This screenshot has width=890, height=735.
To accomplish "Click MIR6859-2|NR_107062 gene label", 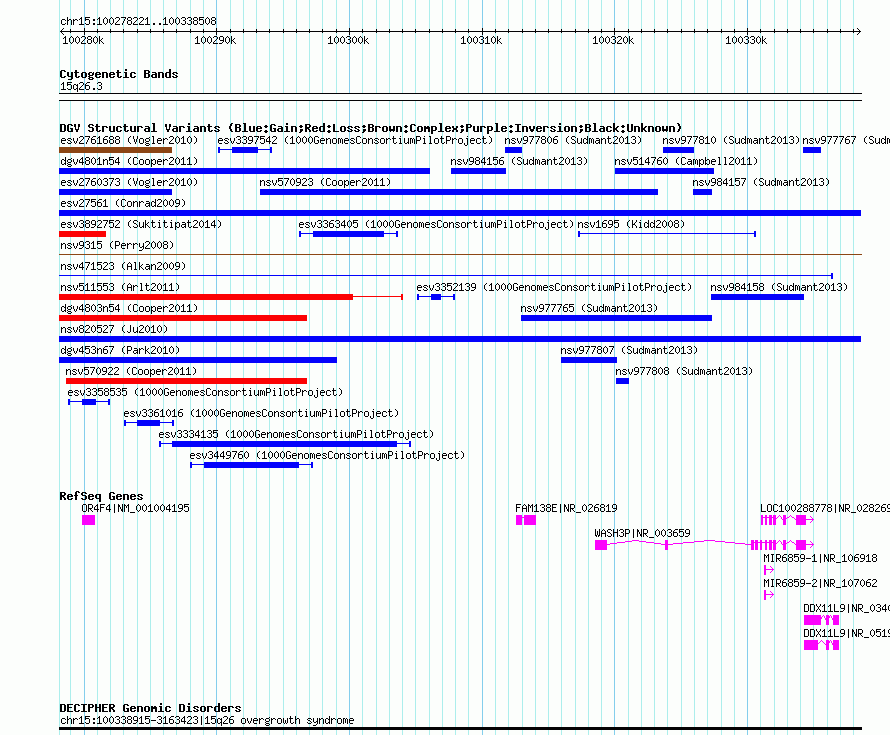I will tap(820, 583).
